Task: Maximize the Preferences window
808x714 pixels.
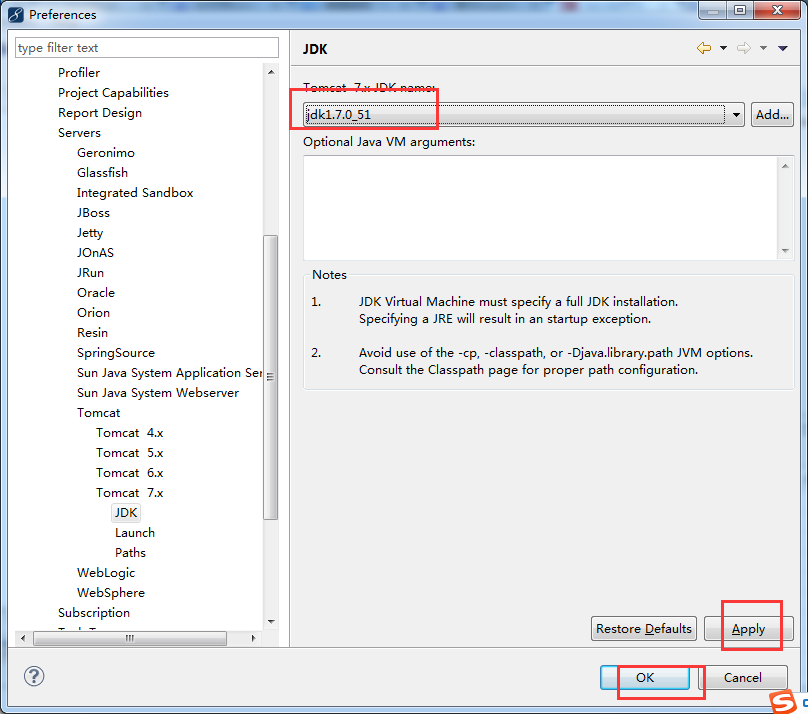Action: (x=740, y=10)
